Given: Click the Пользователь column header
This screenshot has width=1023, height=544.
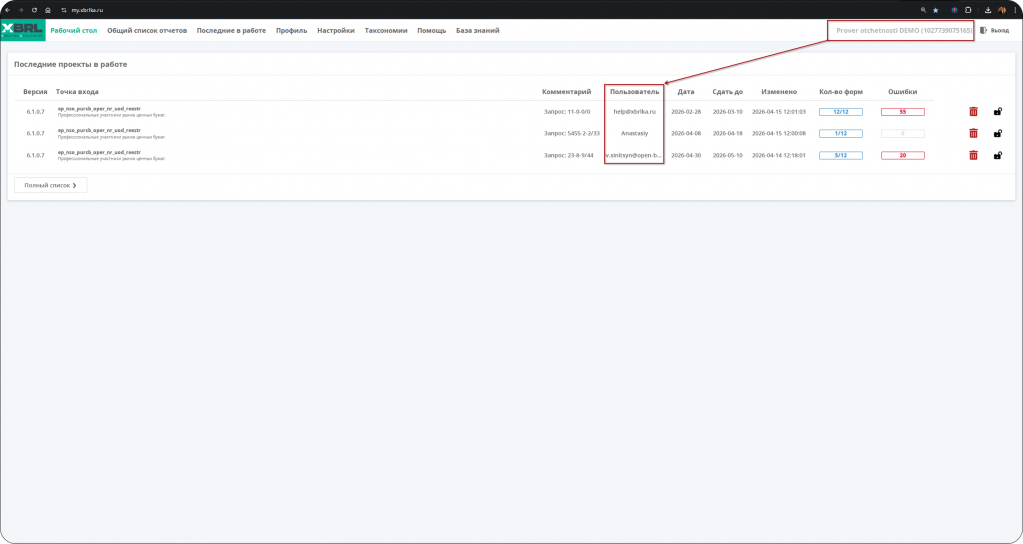Looking at the screenshot, I should click(x=635, y=92).
